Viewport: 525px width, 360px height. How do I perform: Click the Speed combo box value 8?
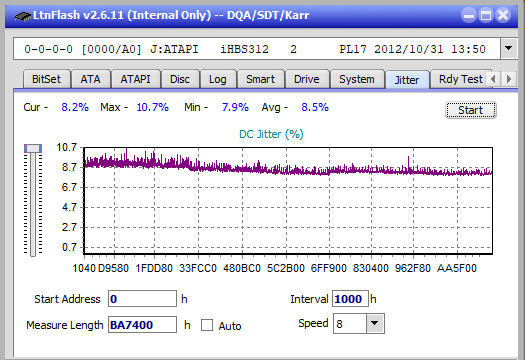(350, 323)
